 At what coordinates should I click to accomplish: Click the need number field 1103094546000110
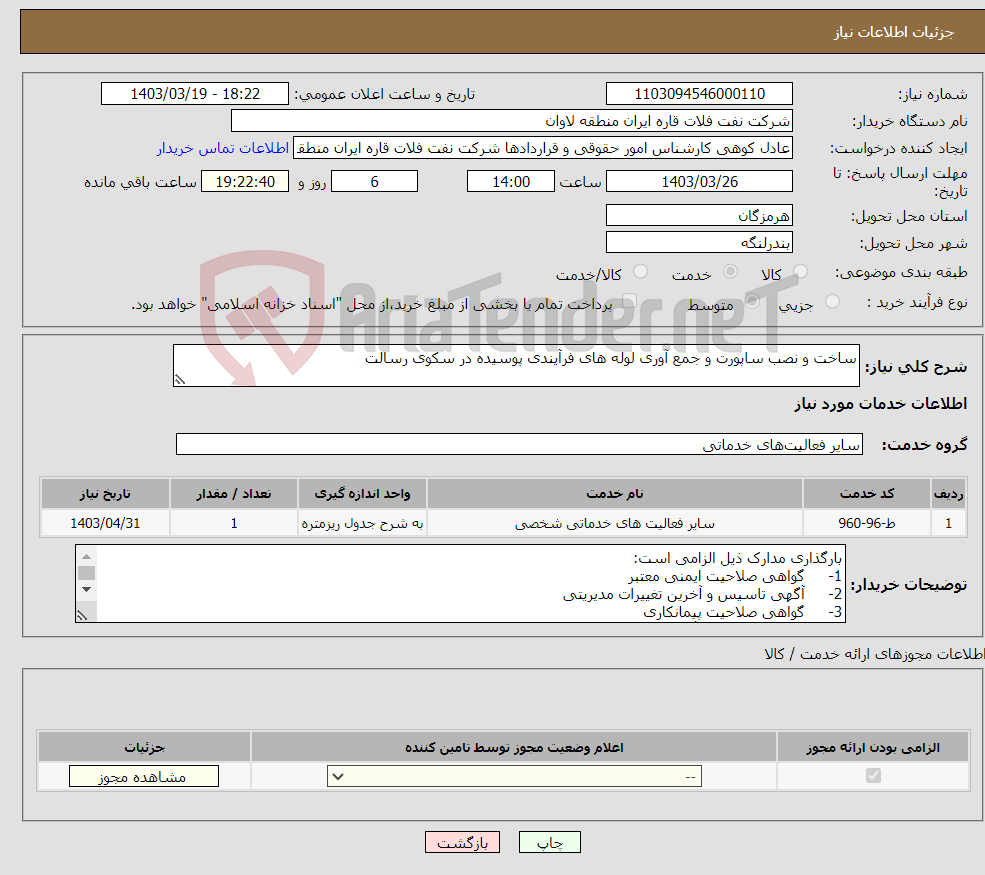[699, 94]
